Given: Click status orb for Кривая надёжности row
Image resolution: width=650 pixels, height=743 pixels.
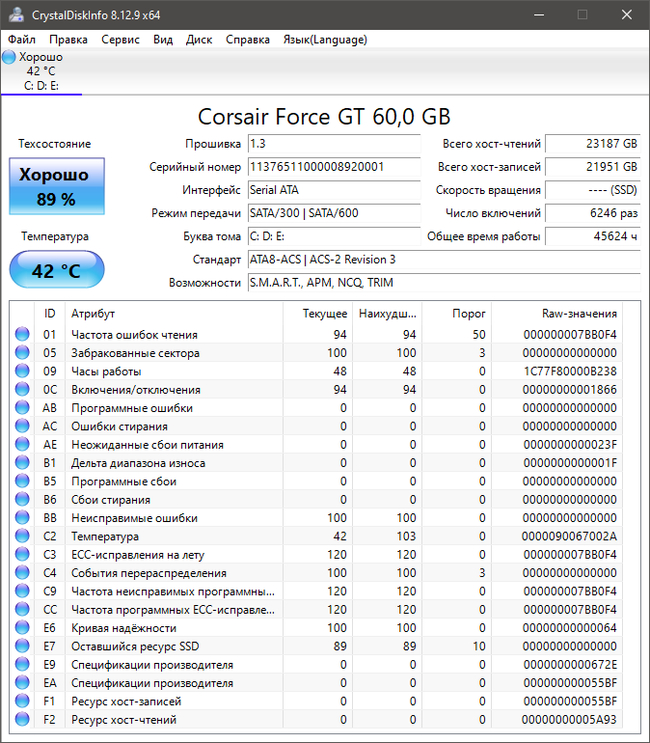Looking at the screenshot, I should [x=22, y=627].
